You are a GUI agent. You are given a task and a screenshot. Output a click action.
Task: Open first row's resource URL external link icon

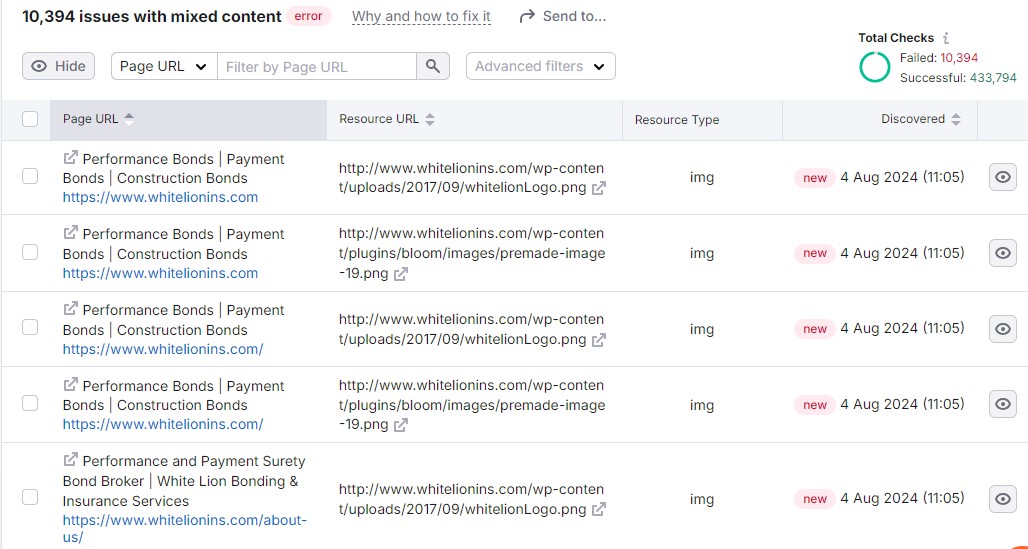(598, 188)
